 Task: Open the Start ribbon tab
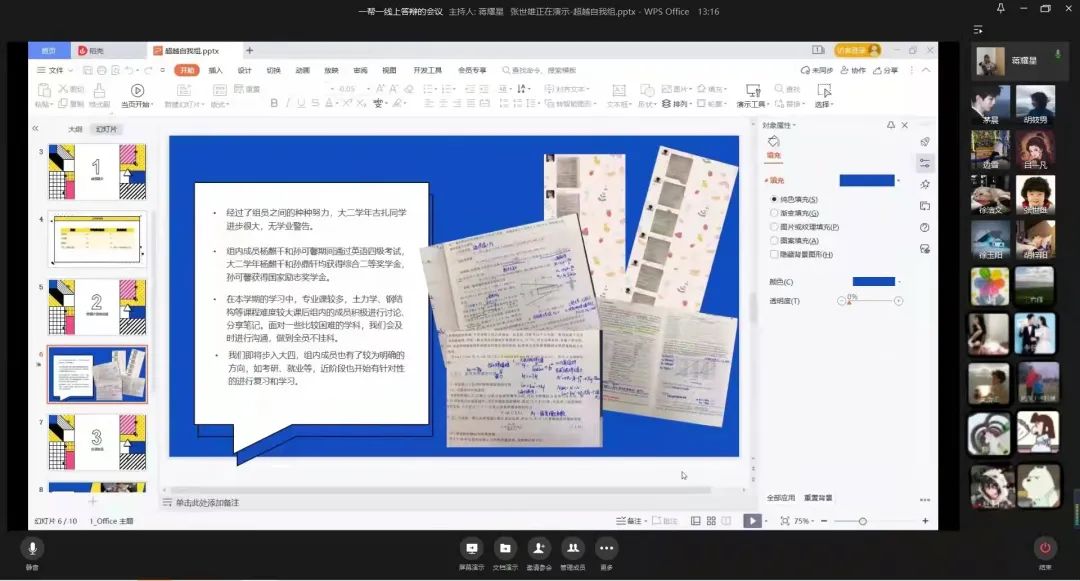click(x=187, y=70)
